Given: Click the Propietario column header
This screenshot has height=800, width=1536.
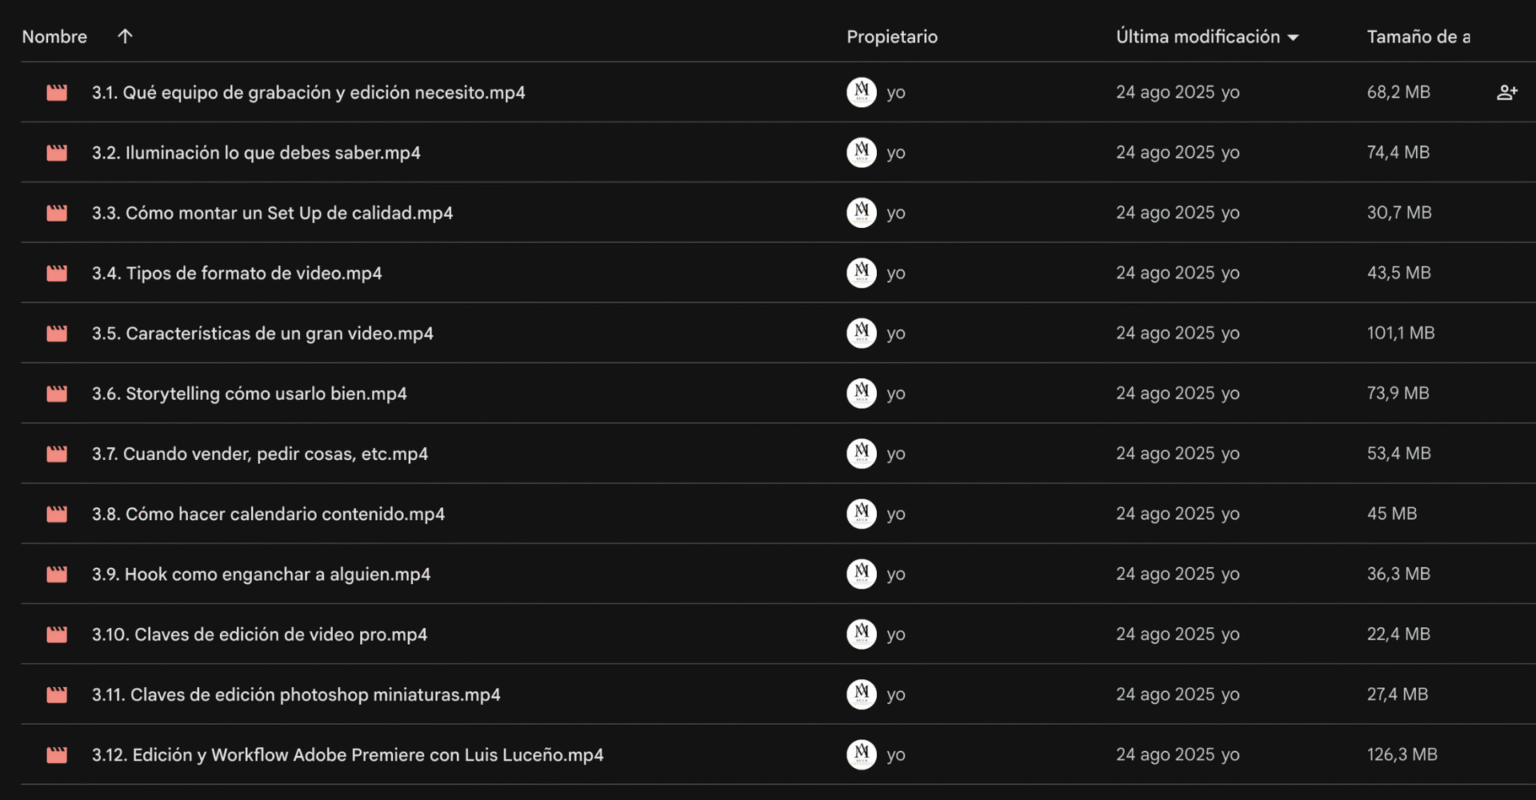Looking at the screenshot, I should [892, 37].
